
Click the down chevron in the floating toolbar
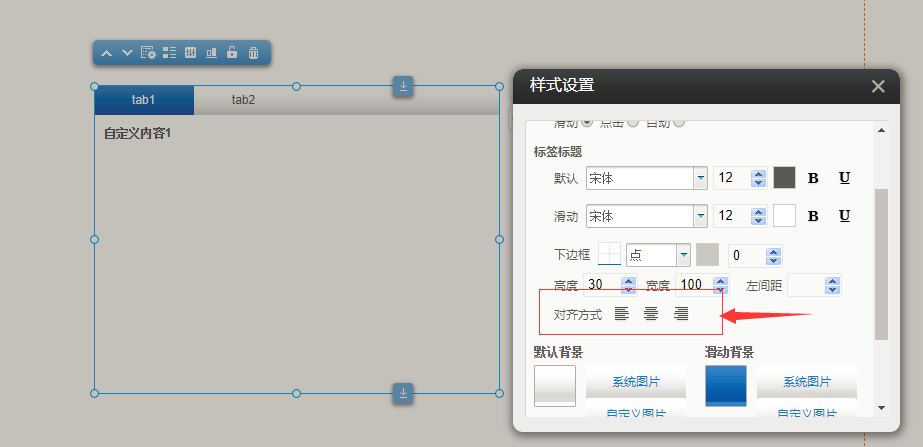[127, 53]
